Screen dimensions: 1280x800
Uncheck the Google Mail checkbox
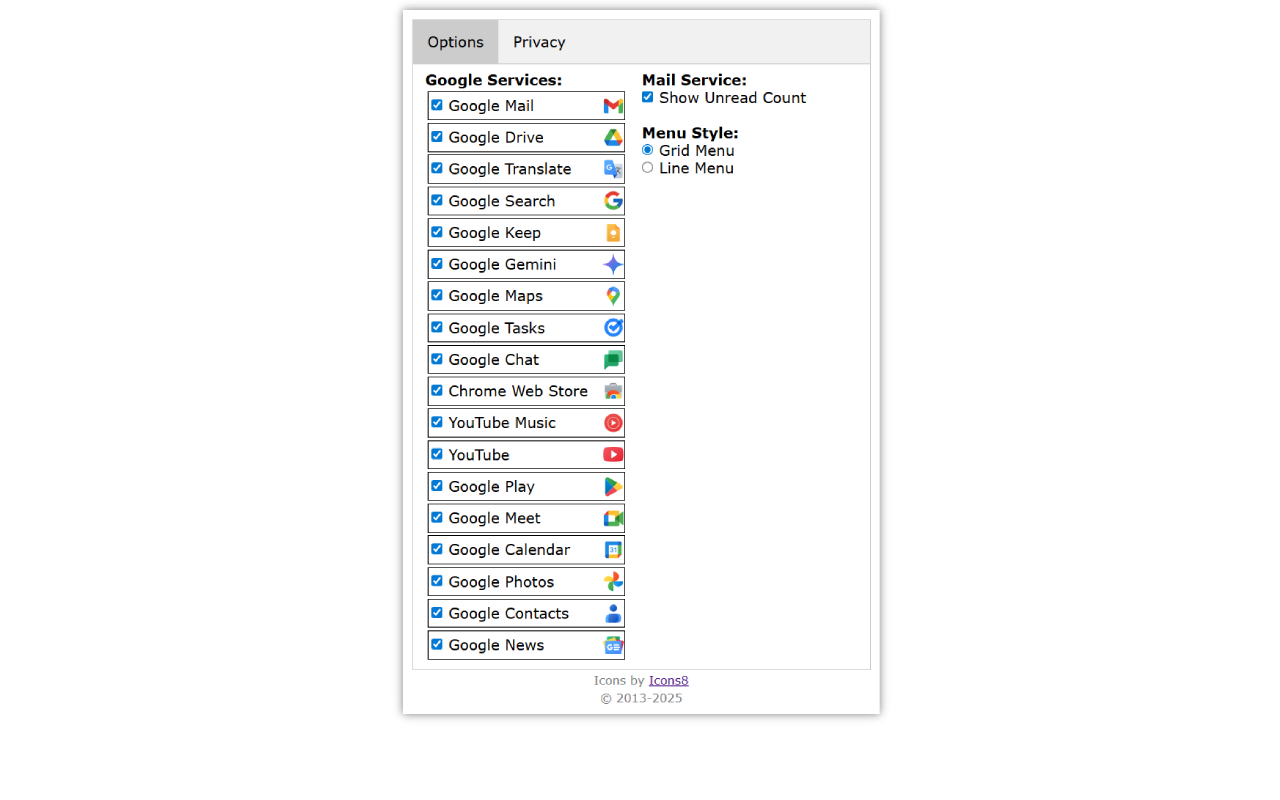point(437,105)
